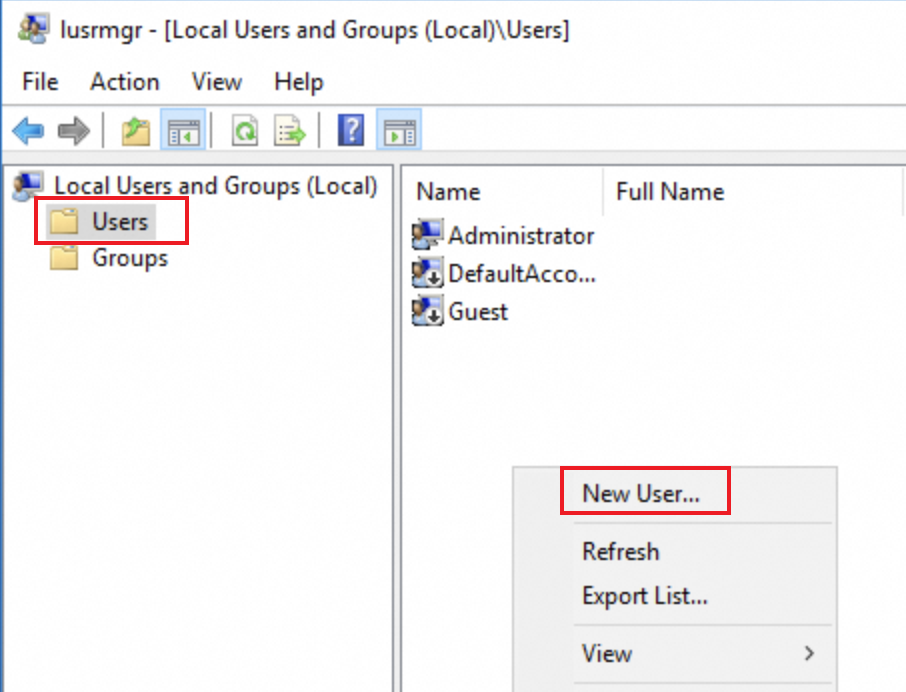The height and width of the screenshot is (692, 906).
Task: Open the View menu in menu bar
Action: (217, 81)
